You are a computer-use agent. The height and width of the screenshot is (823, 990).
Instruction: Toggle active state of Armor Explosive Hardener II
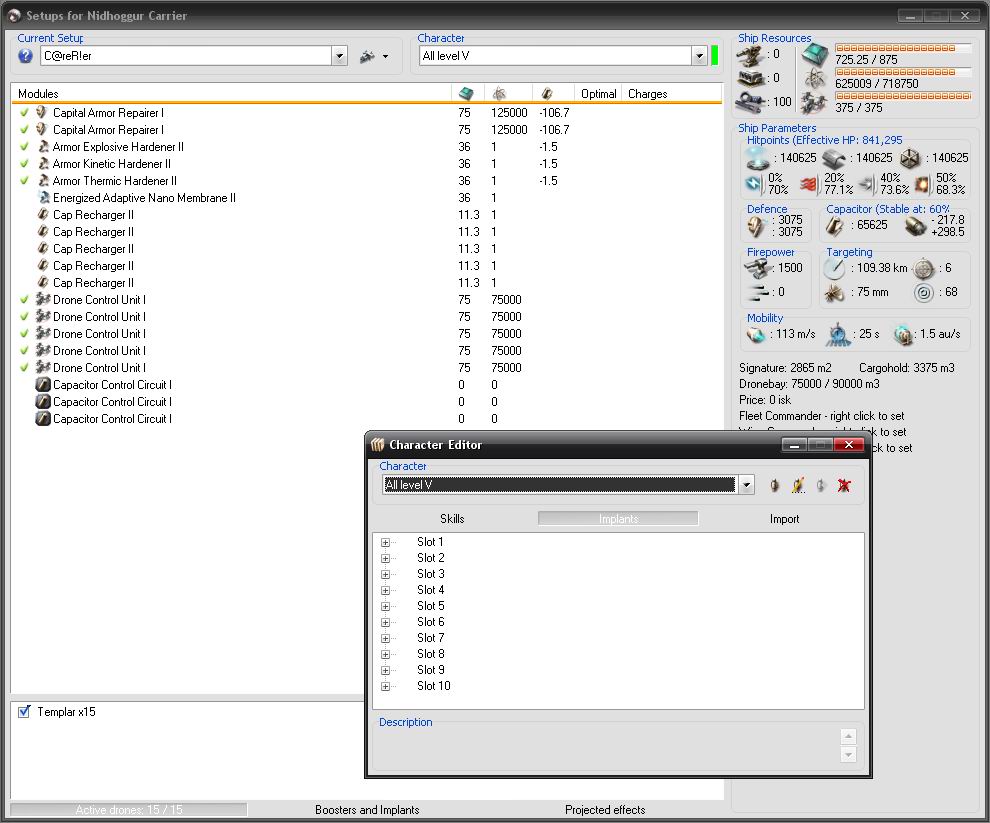pyautogui.click(x=24, y=147)
